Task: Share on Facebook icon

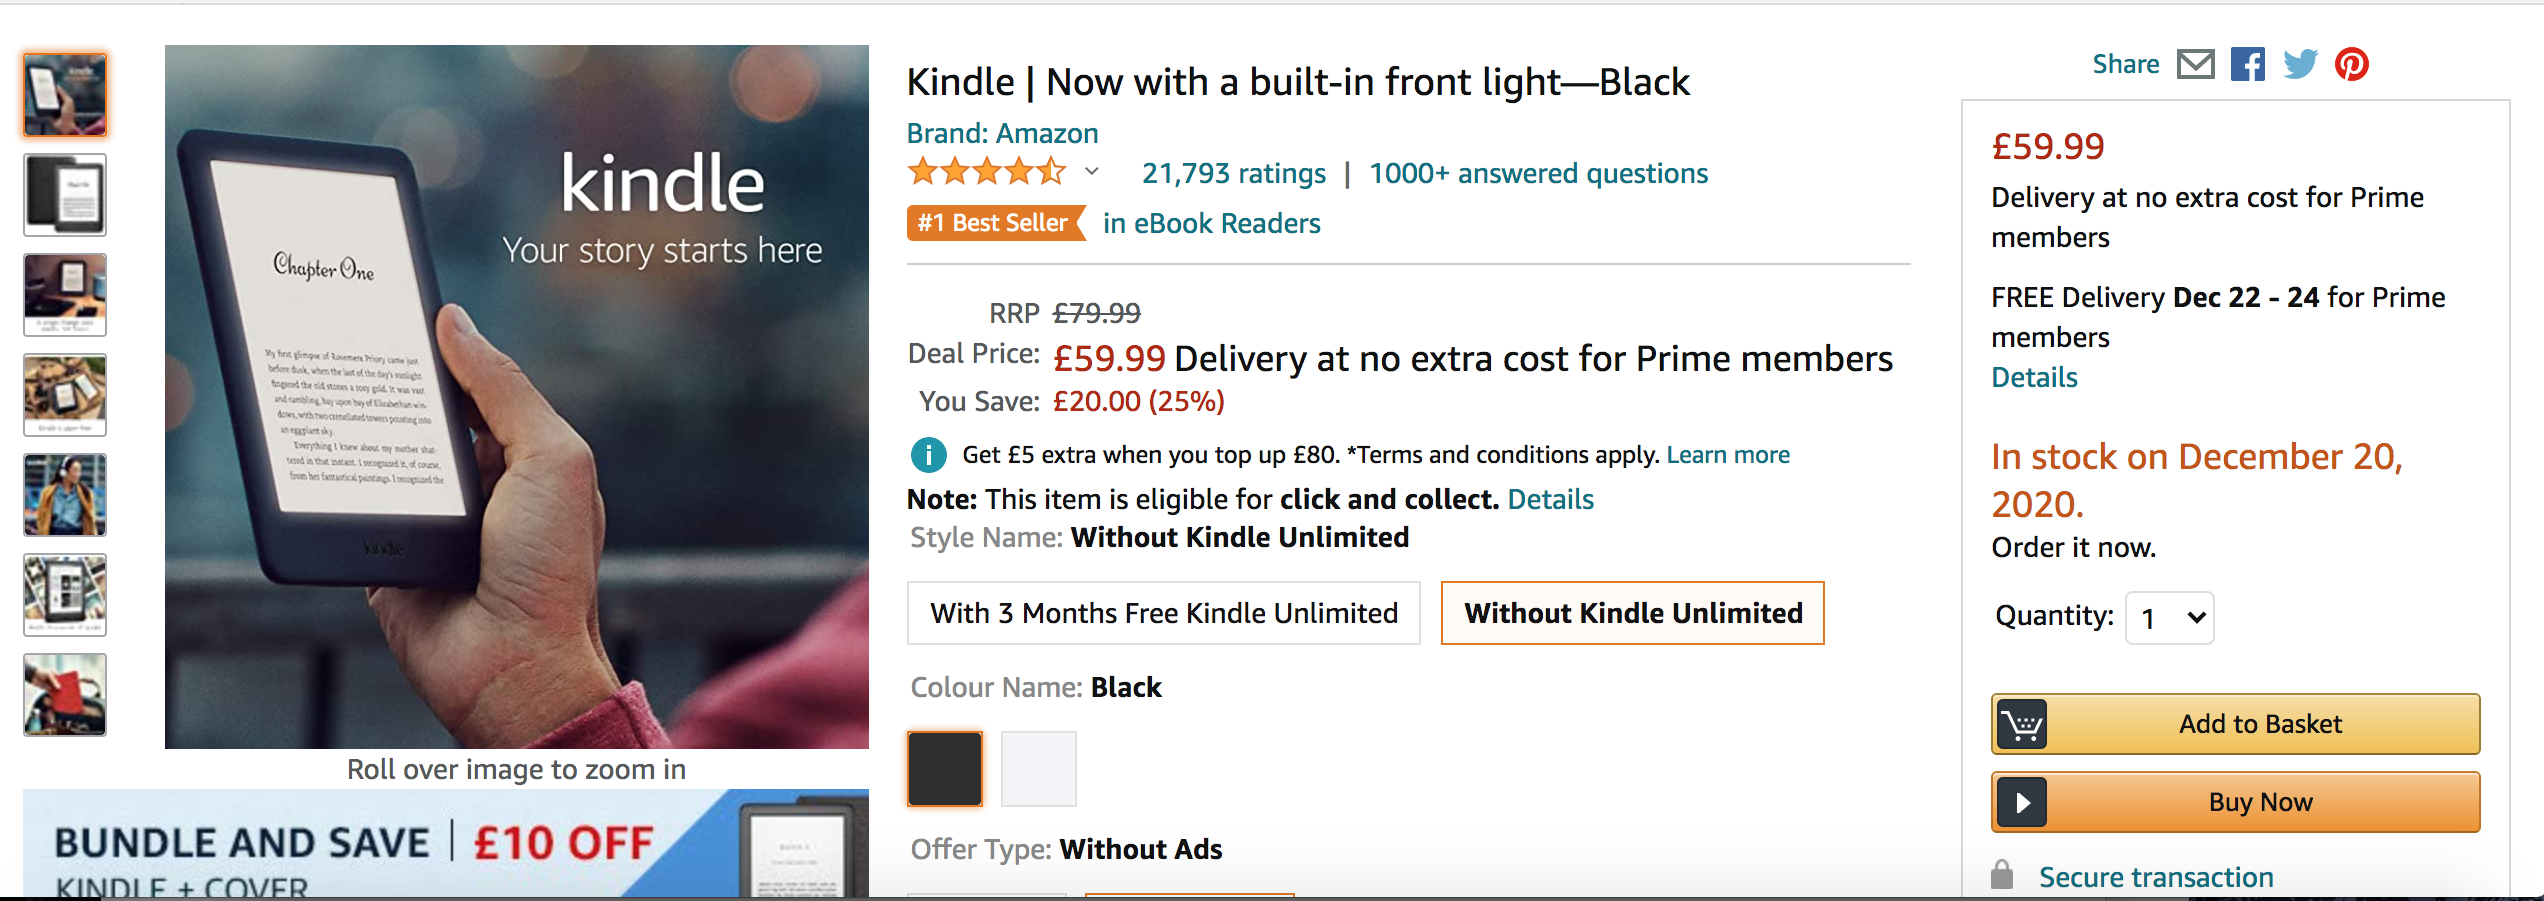Action: [2248, 65]
